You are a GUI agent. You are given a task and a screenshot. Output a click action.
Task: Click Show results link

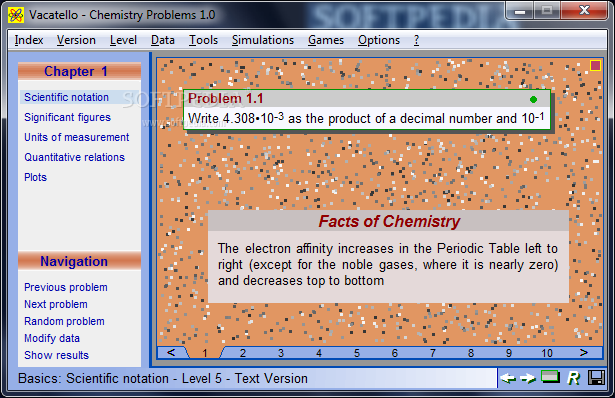[56, 355]
